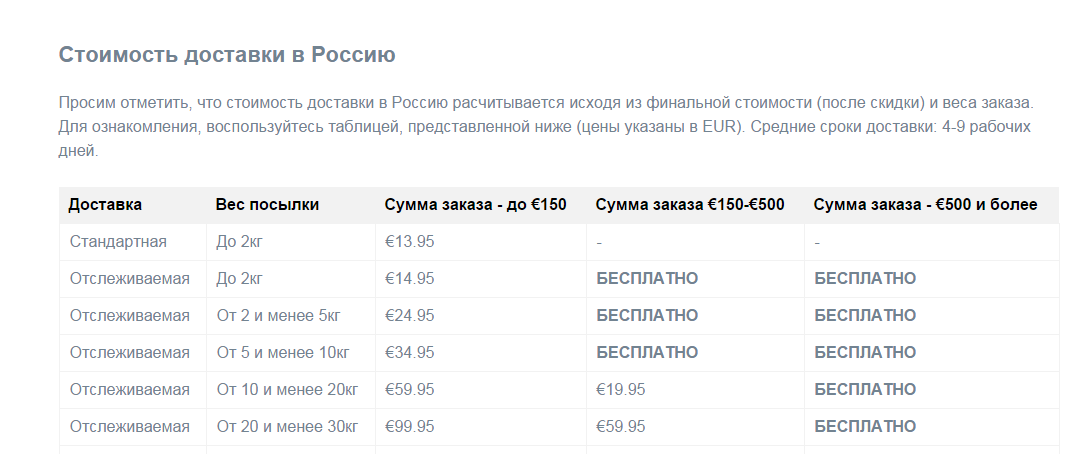1073x454 pixels.
Task: Select the От 10 и менее 20кг weight cell
Action: 287,390
